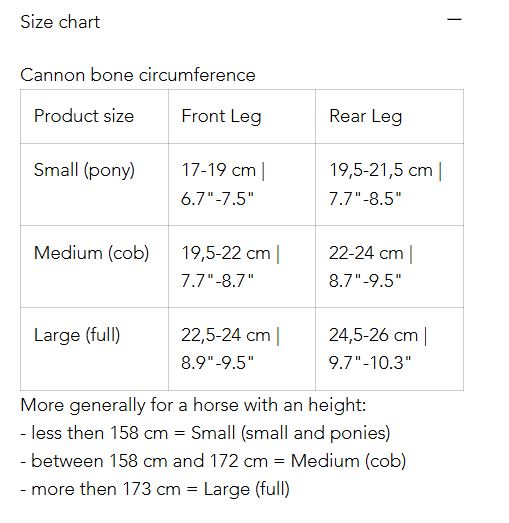509x523 pixels.
Task: Select the Cannon bone circumference caption
Action: tap(138, 75)
